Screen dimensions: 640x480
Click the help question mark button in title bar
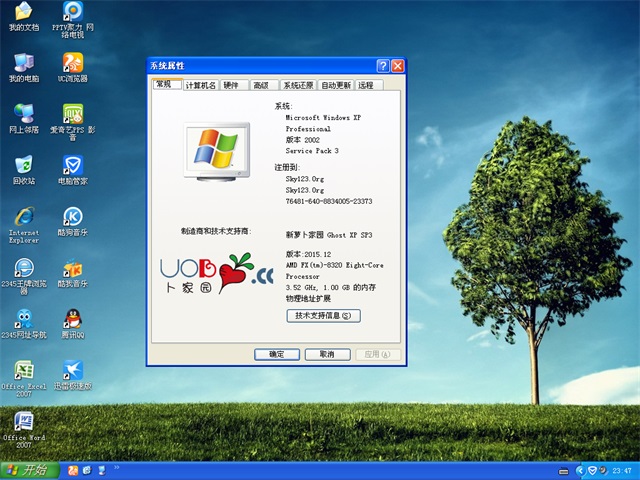pyautogui.click(x=383, y=65)
